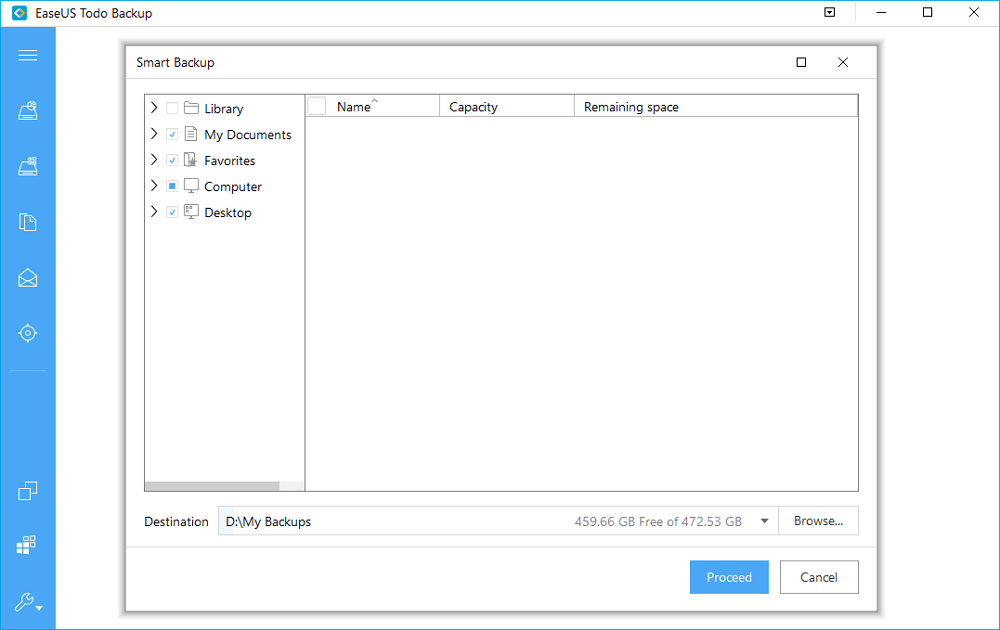This screenshot has height=630, width=1000.
Task: Expand the Library tree node
Action: click(x=154, y=108)
